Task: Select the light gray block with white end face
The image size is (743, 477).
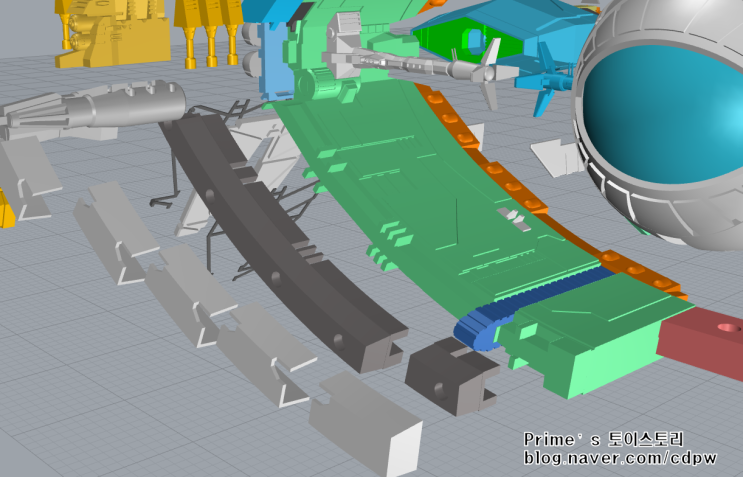Action: [x=366, y=423]
